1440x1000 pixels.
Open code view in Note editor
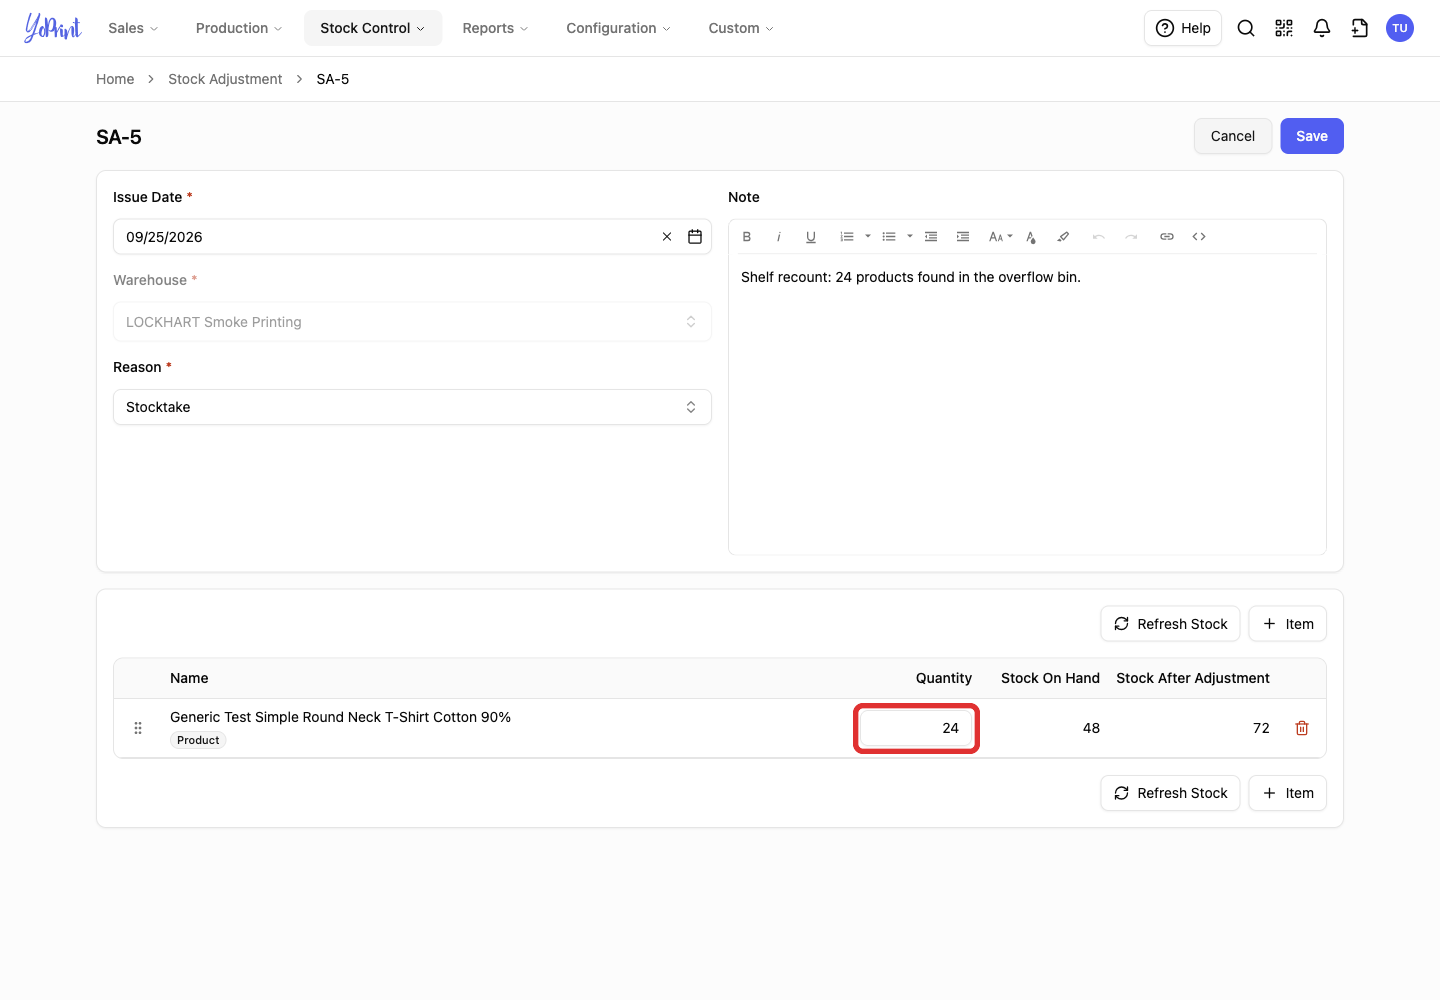point(1199,237)
